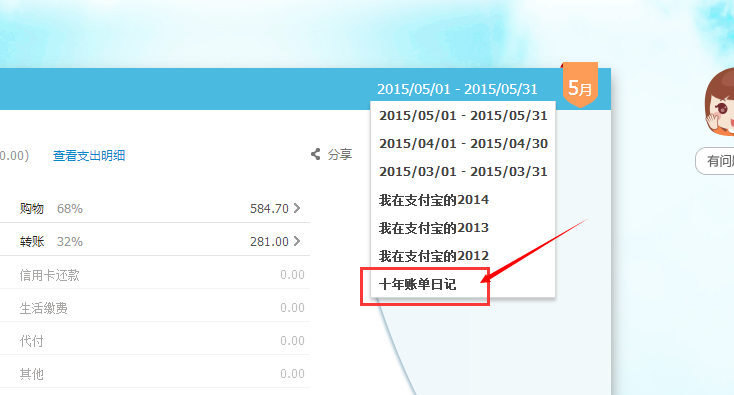Image resolution: width=734 pixels, height=395 pixels.
Task: Click the 代付 category row
Action: (155, 341)
